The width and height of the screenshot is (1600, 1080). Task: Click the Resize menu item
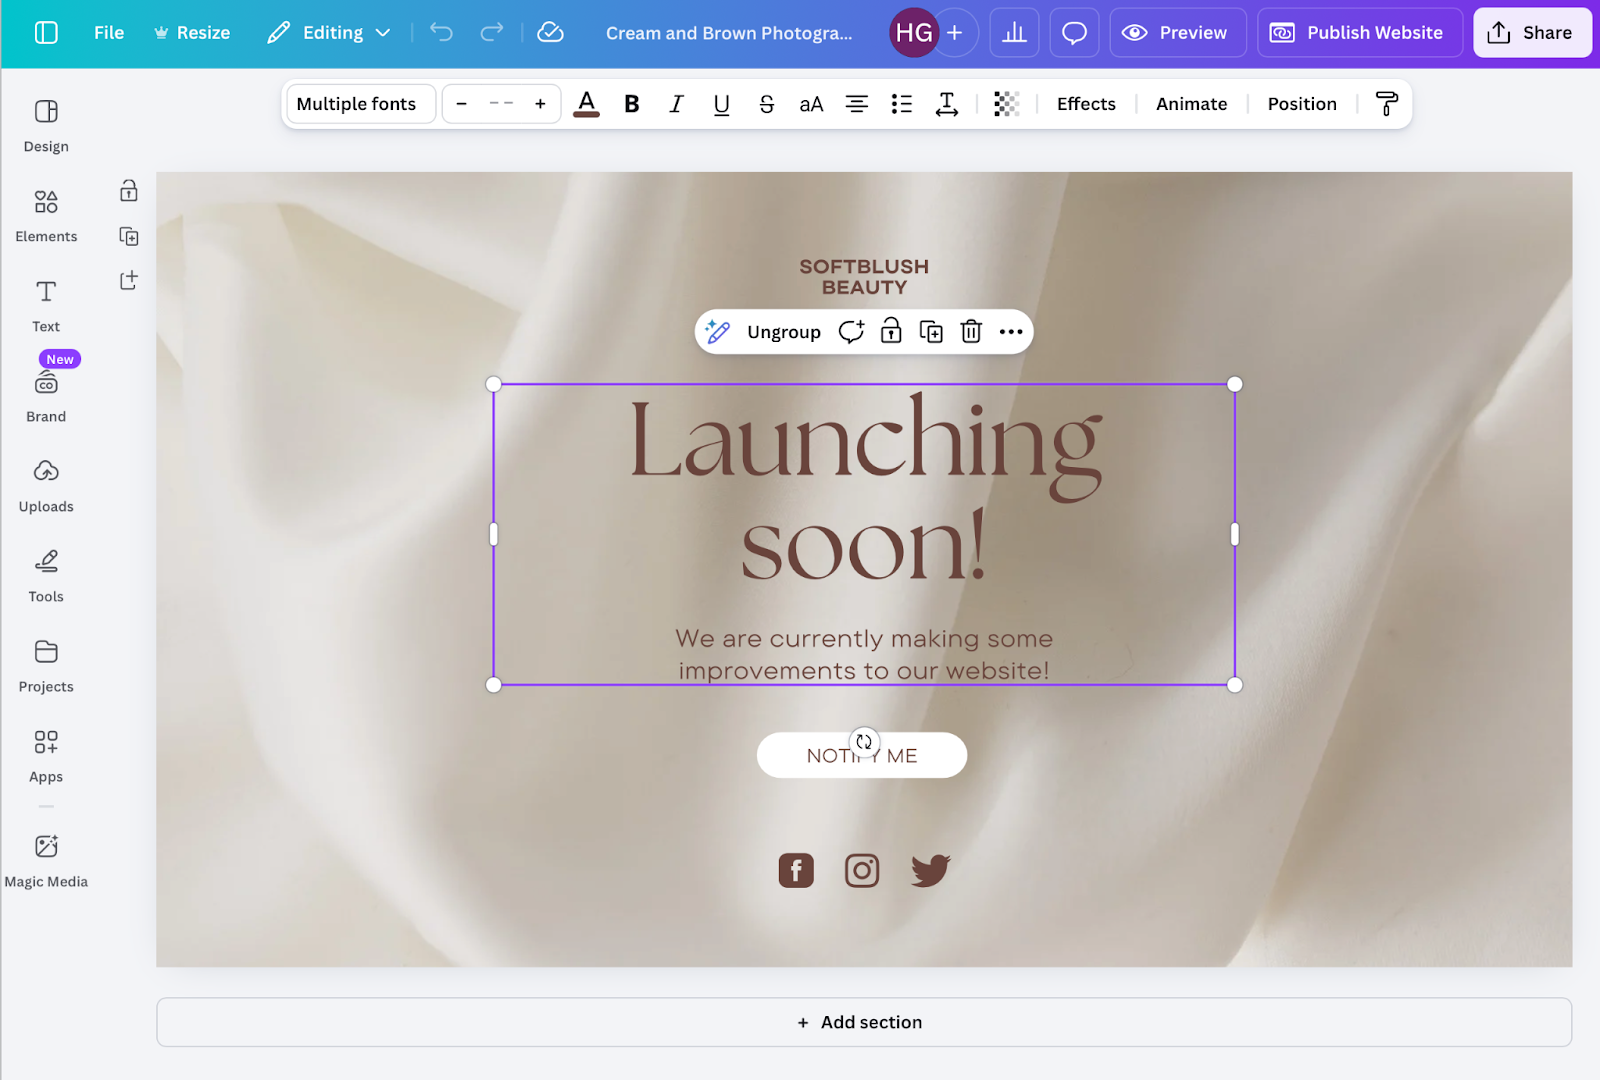[191, 32]
